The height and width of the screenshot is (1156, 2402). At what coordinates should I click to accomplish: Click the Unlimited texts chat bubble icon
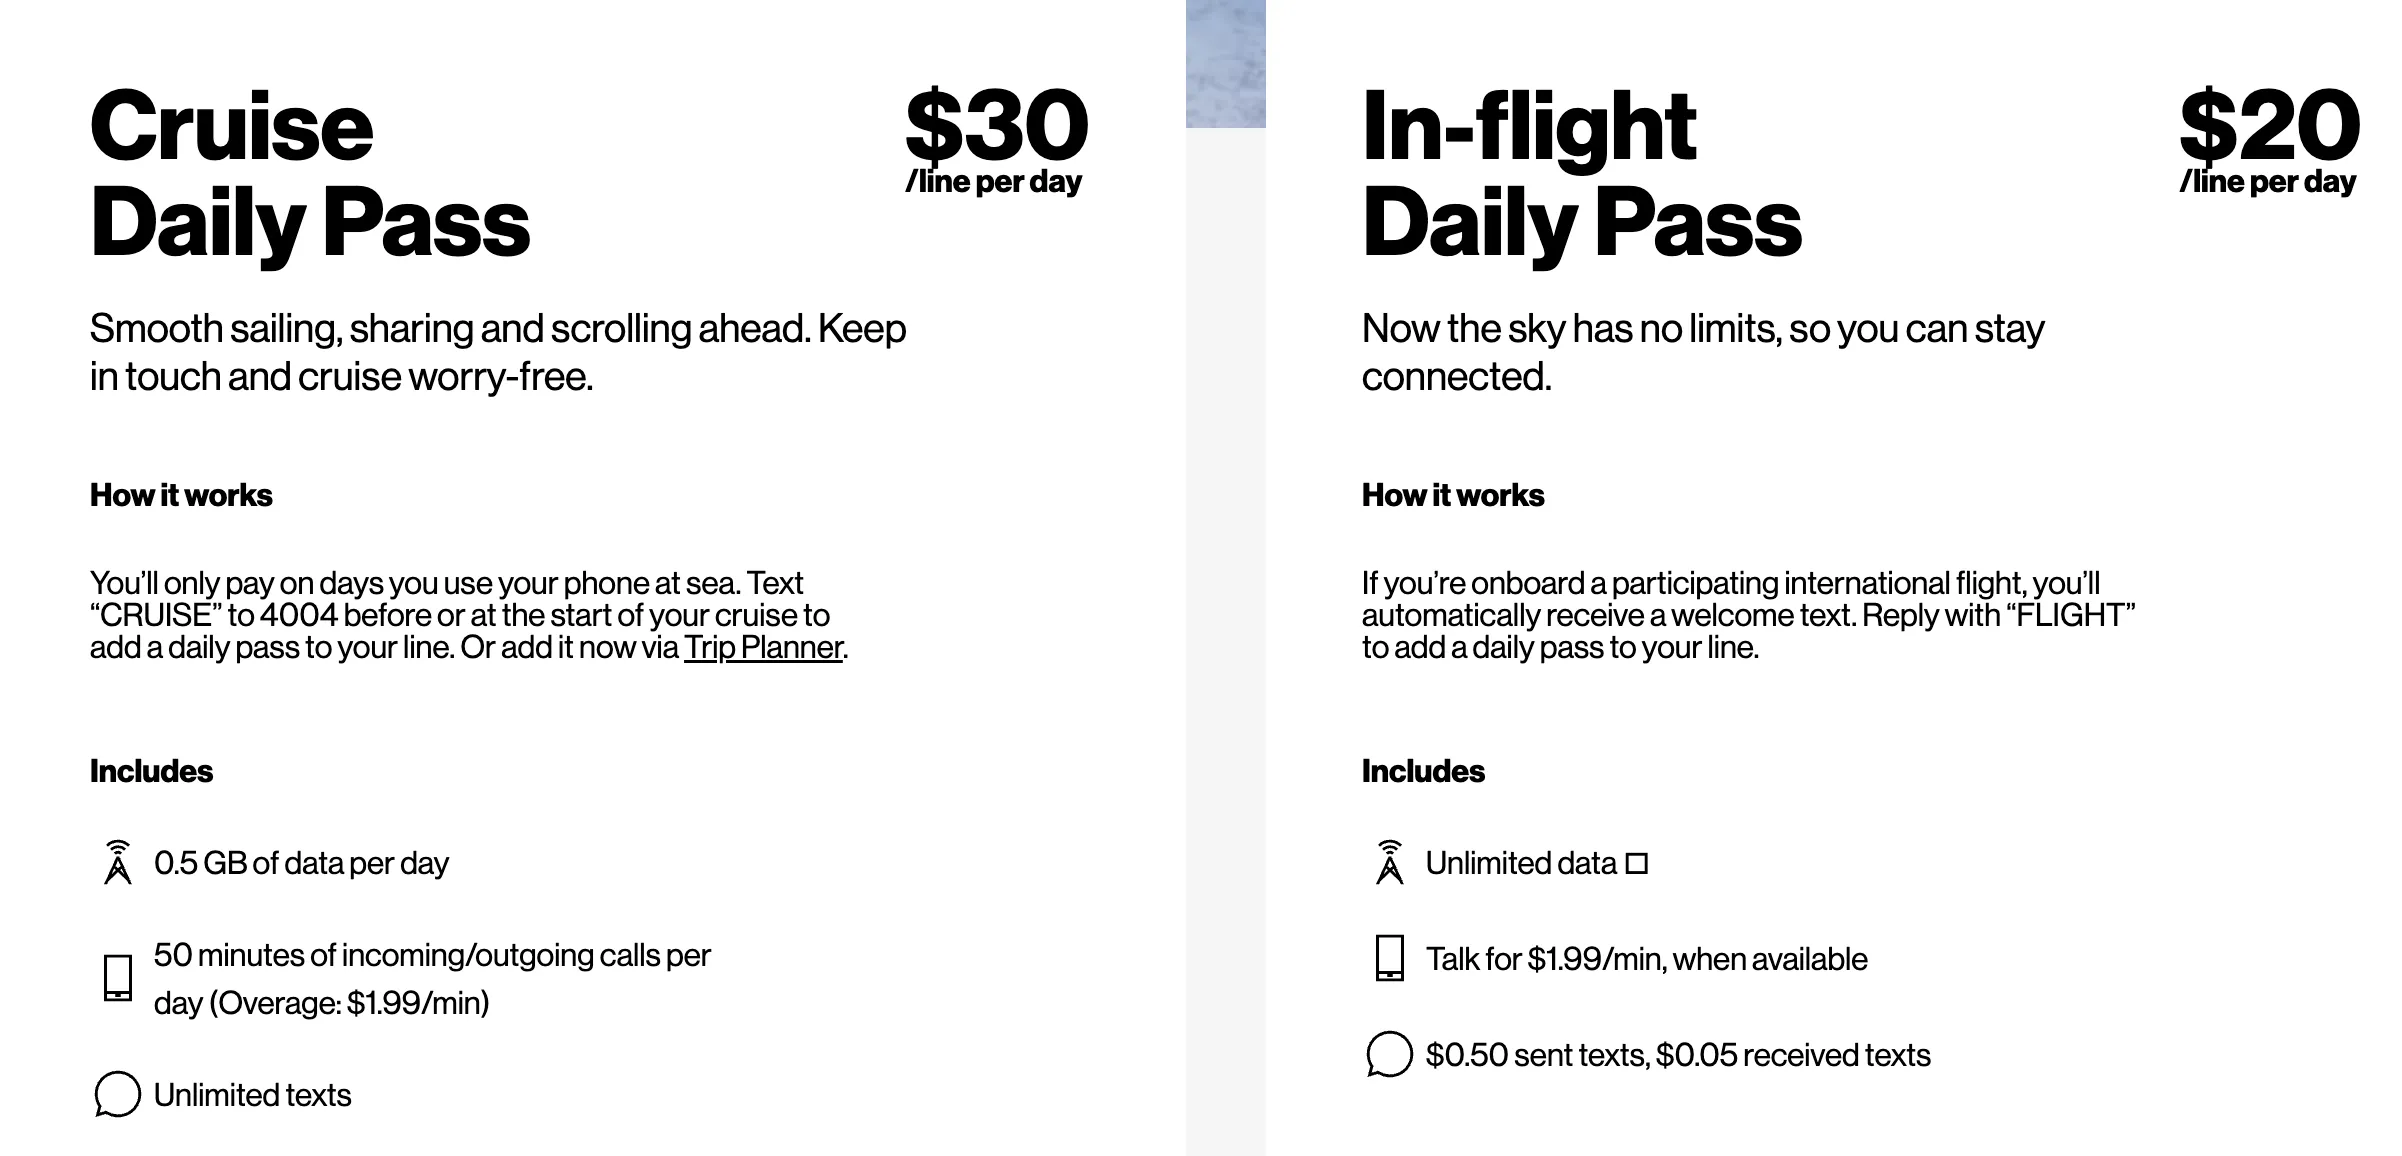(117, 1094)
